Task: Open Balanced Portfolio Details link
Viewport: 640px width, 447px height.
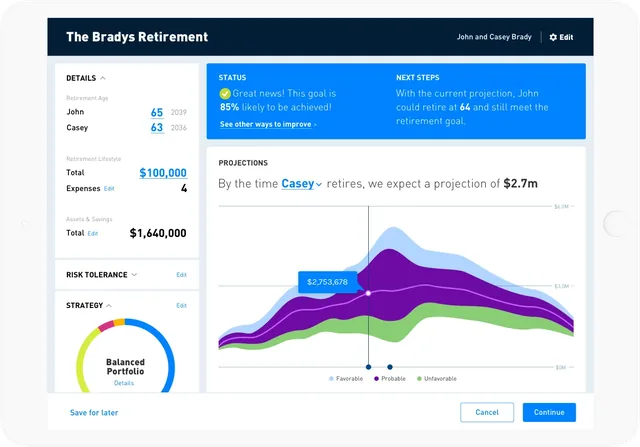Action: (124, 383)
